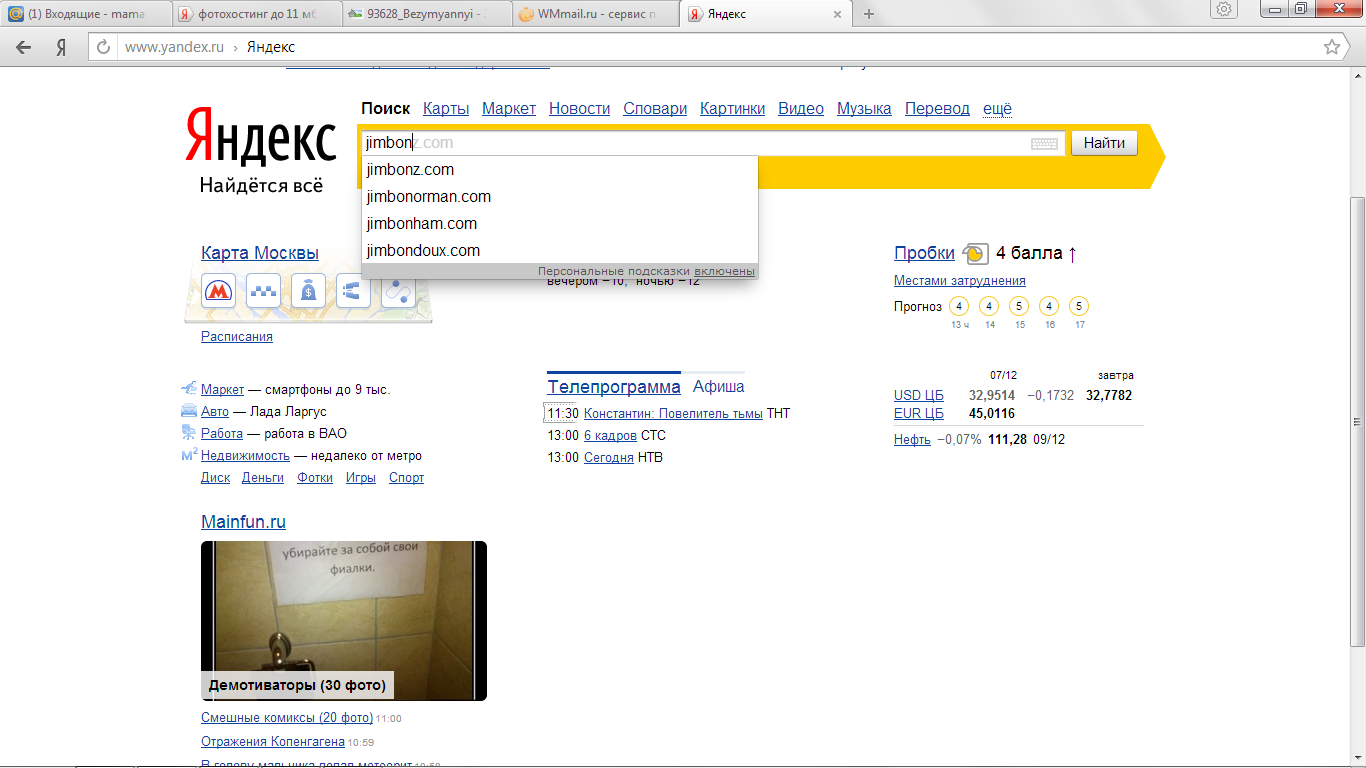Click the forecast circle for 15
The image size is (1366, 768).
(1019, 306)
